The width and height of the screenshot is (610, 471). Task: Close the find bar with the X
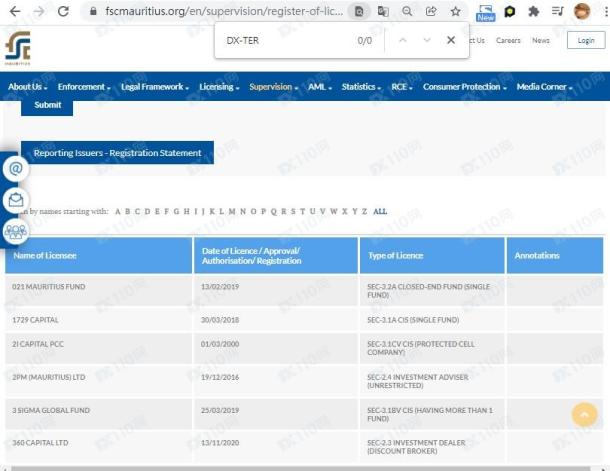click(x=451, y=40)
